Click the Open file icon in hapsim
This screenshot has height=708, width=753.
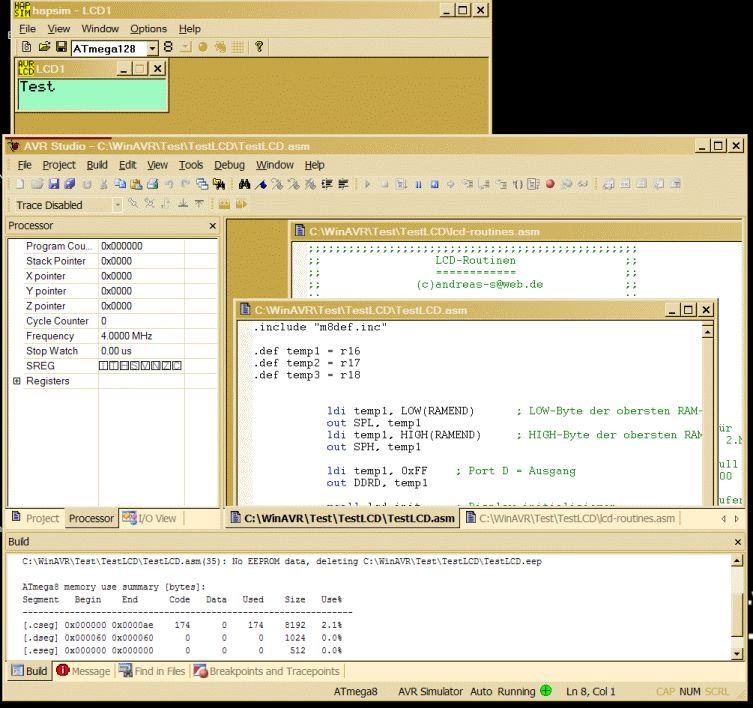tap(44, 47)
